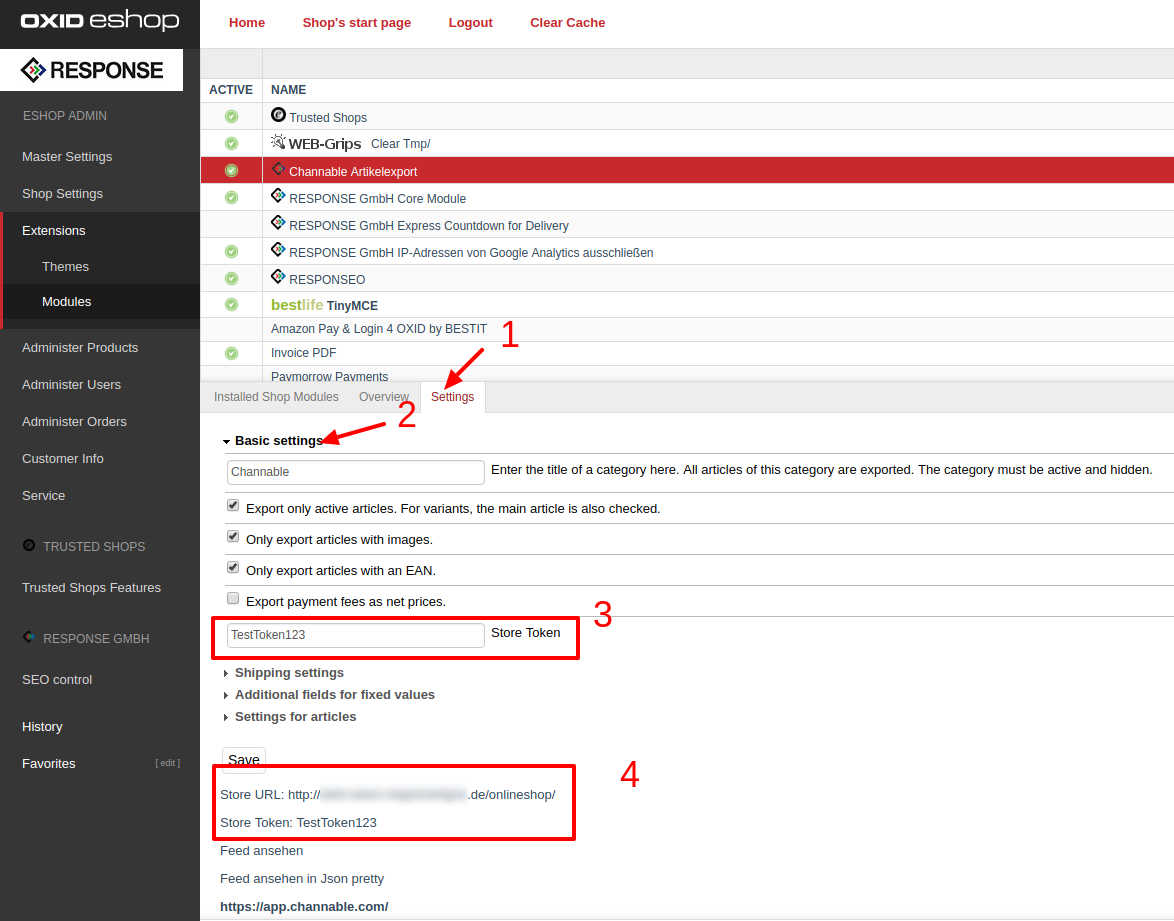Click active status icon for WEB-Grips
Viewport: 1174px width, 921px height.
[x=231, y=143]
